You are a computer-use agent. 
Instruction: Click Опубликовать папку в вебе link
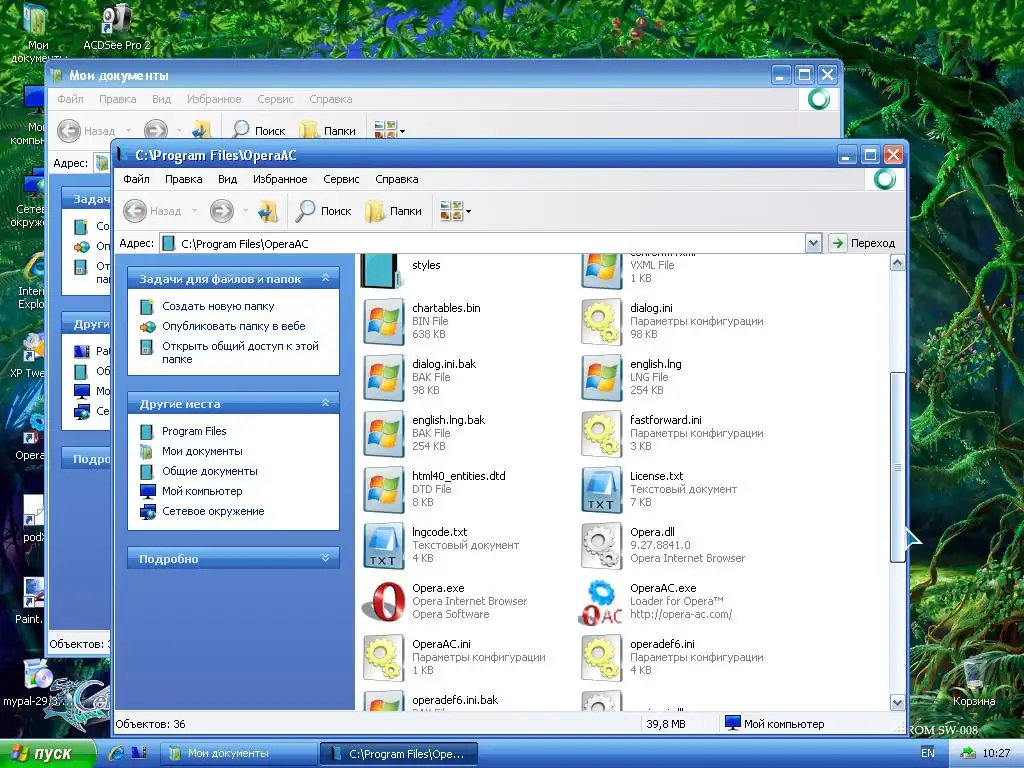[234, 326]
